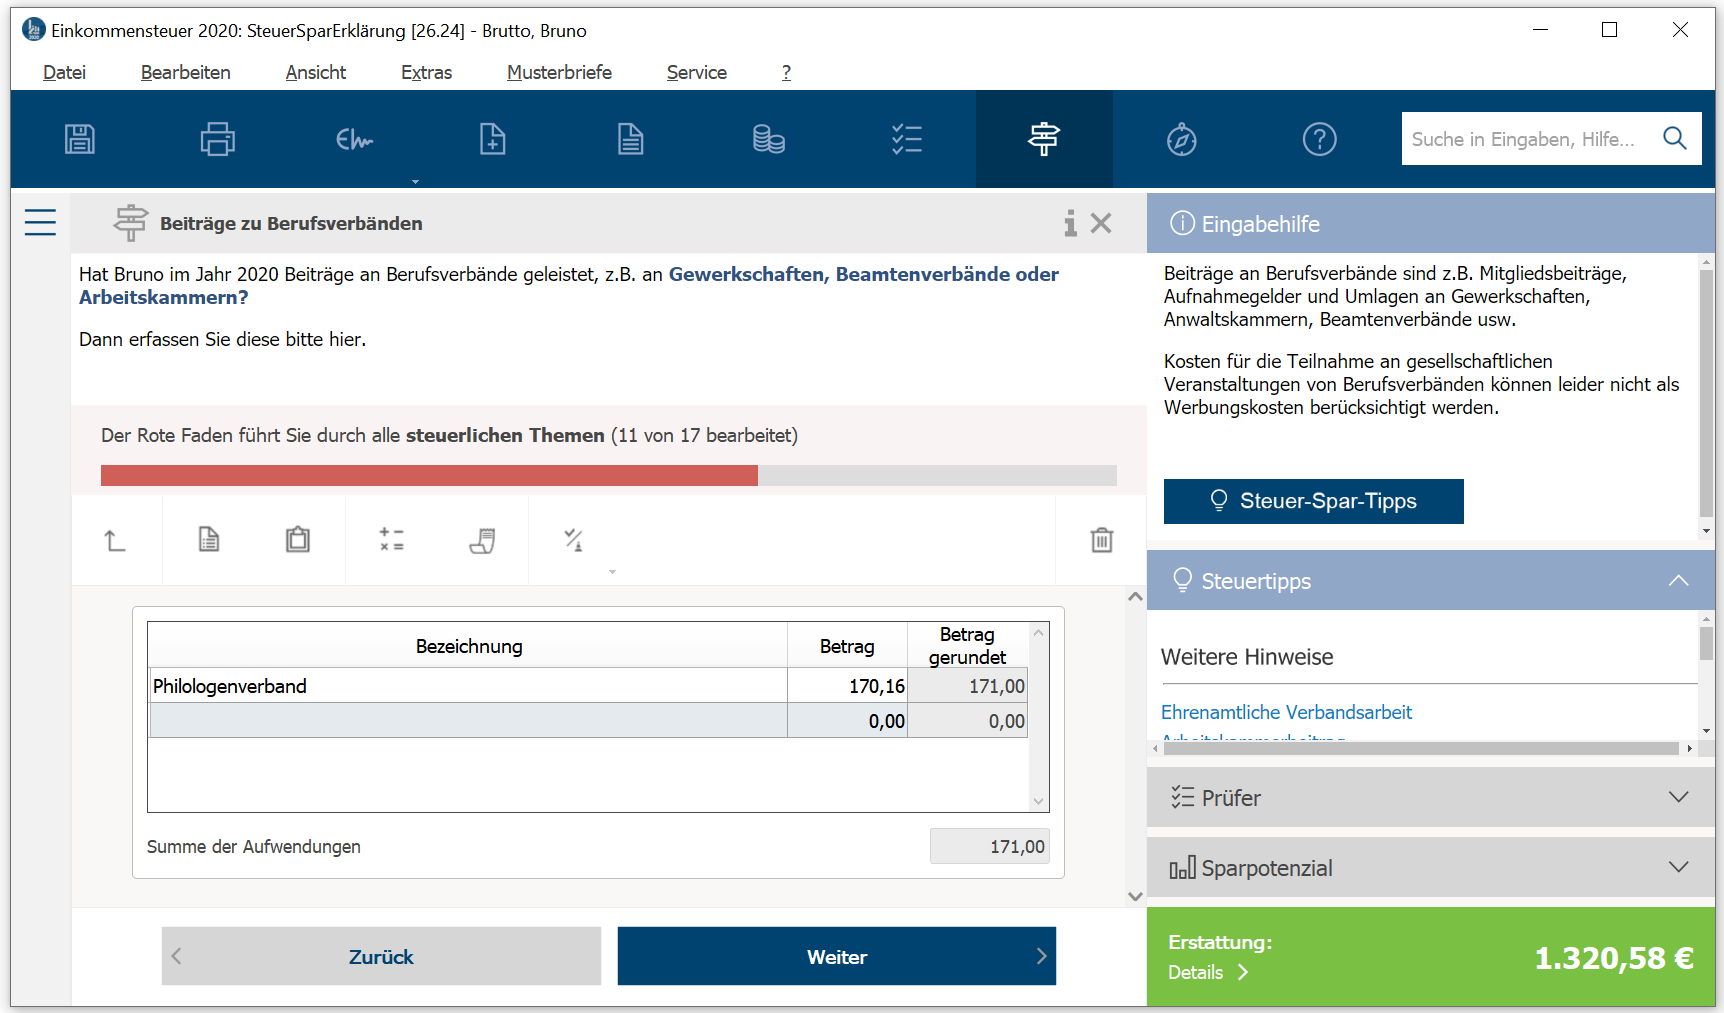Click the Print icon in toolbar

[217, 139]
